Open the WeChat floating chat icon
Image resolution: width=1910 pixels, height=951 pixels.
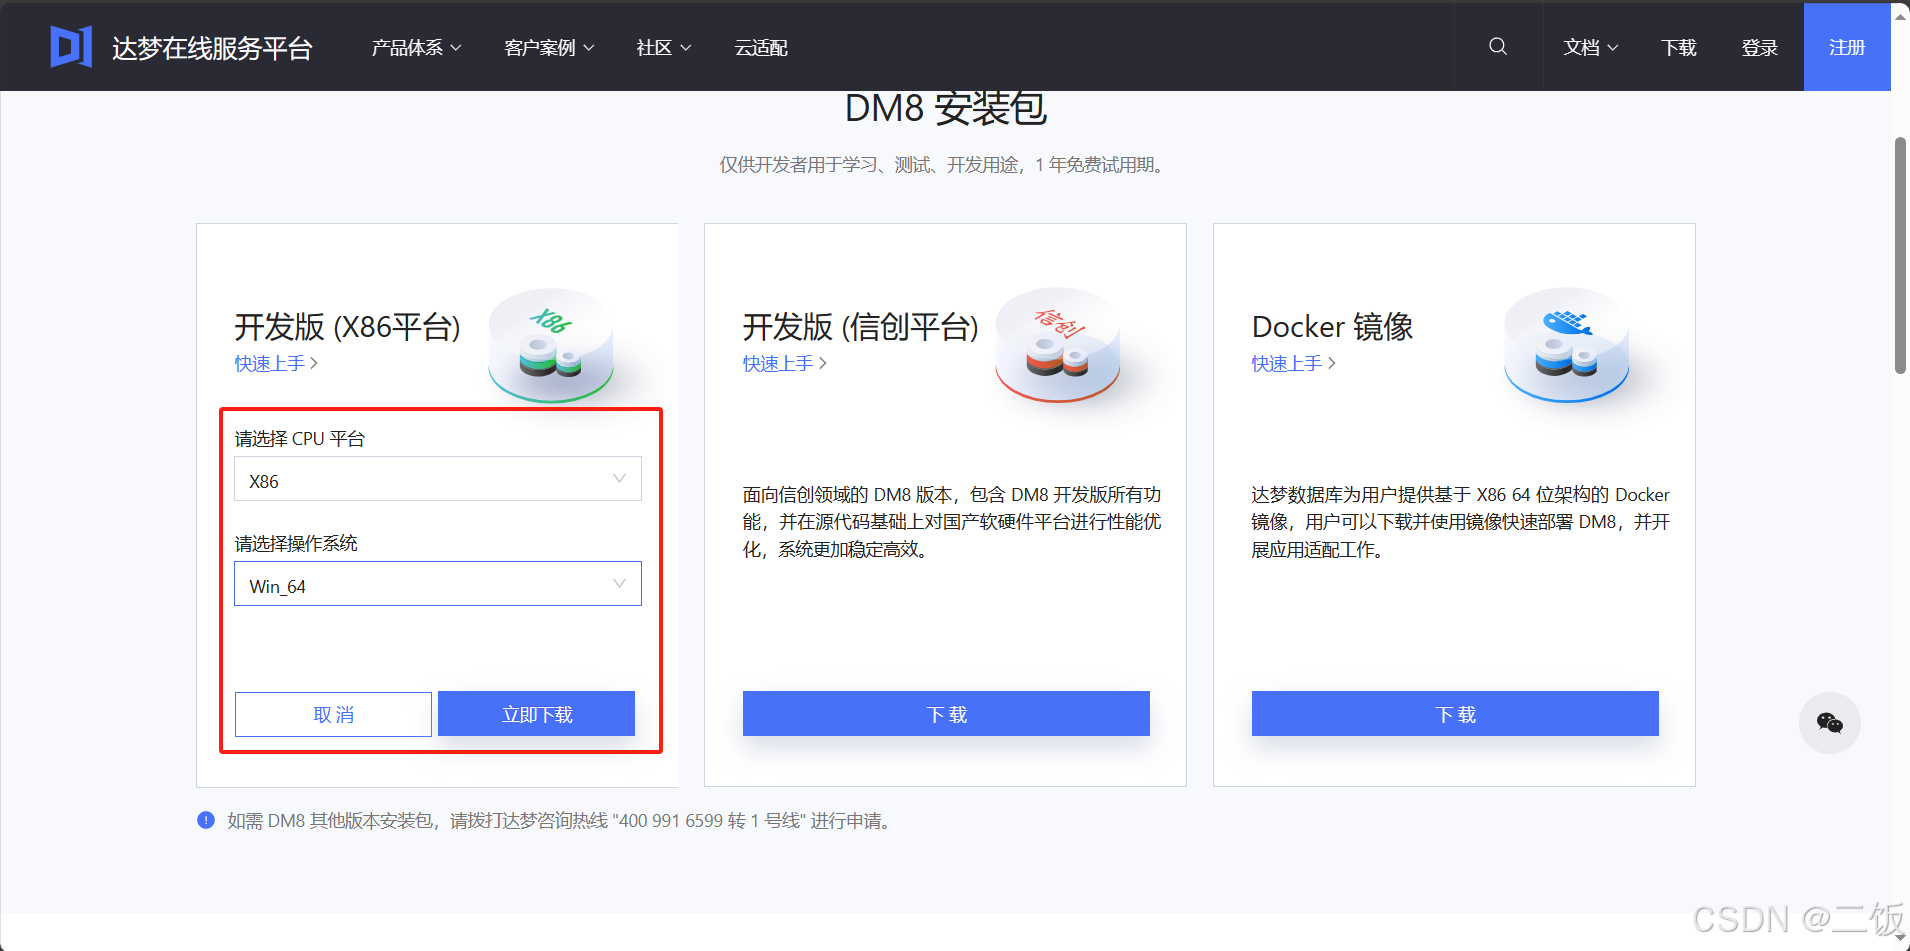1829,722
